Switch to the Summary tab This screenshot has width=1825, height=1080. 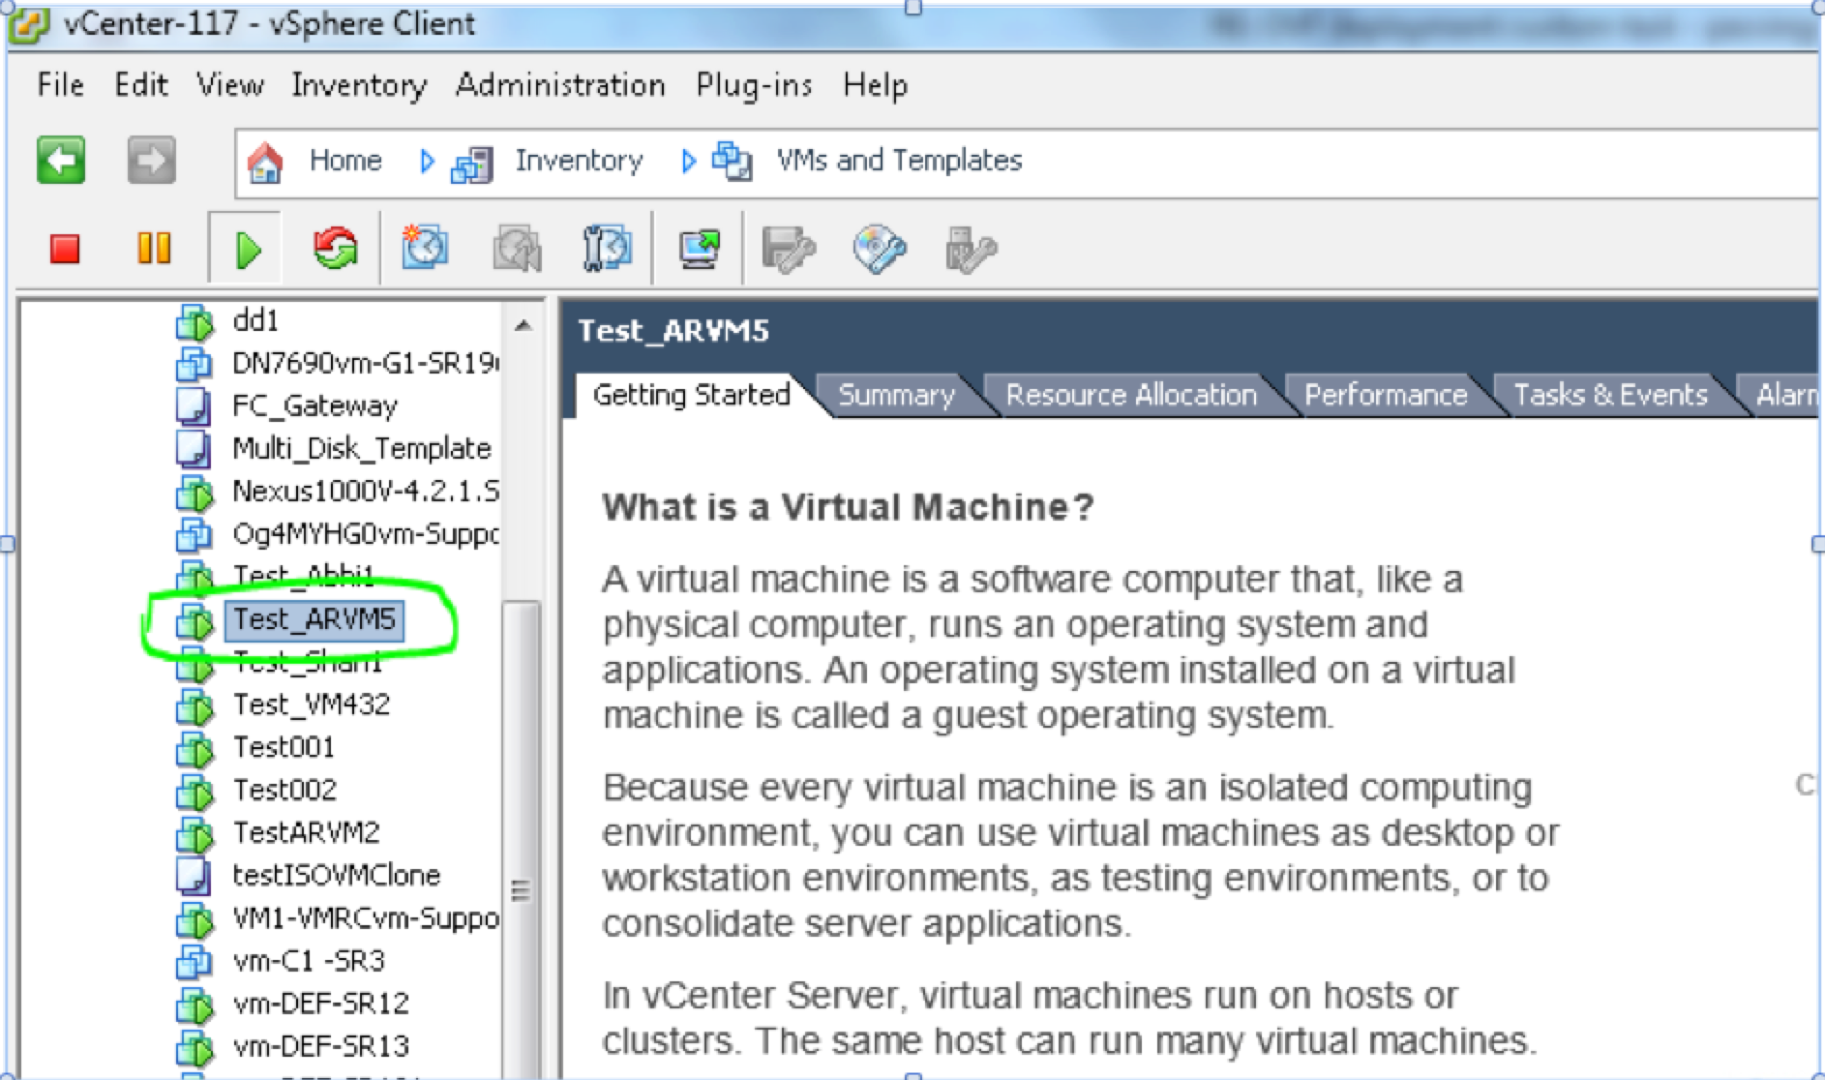pos(896,396)
